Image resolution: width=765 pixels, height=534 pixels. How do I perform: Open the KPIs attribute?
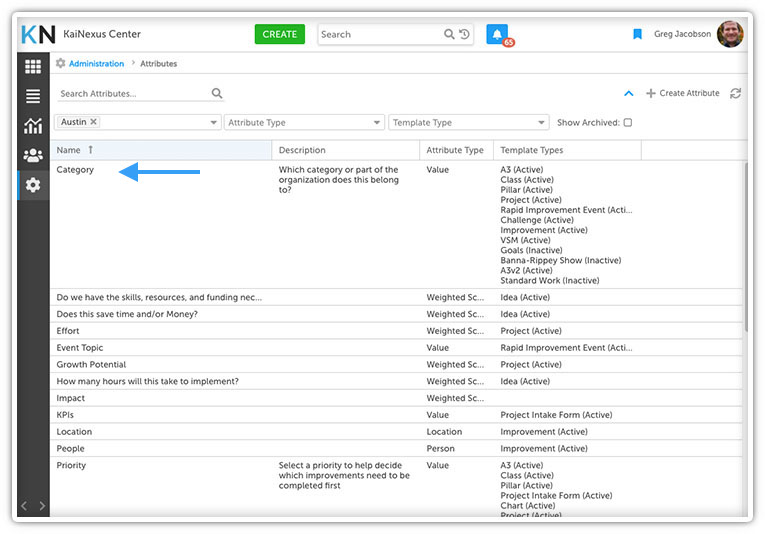coord(65,415)
